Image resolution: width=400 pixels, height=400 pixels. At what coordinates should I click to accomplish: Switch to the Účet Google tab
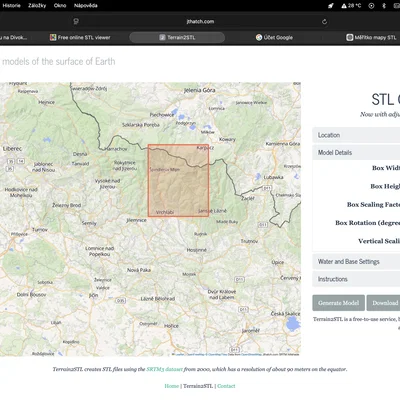[x=274, y=37]
